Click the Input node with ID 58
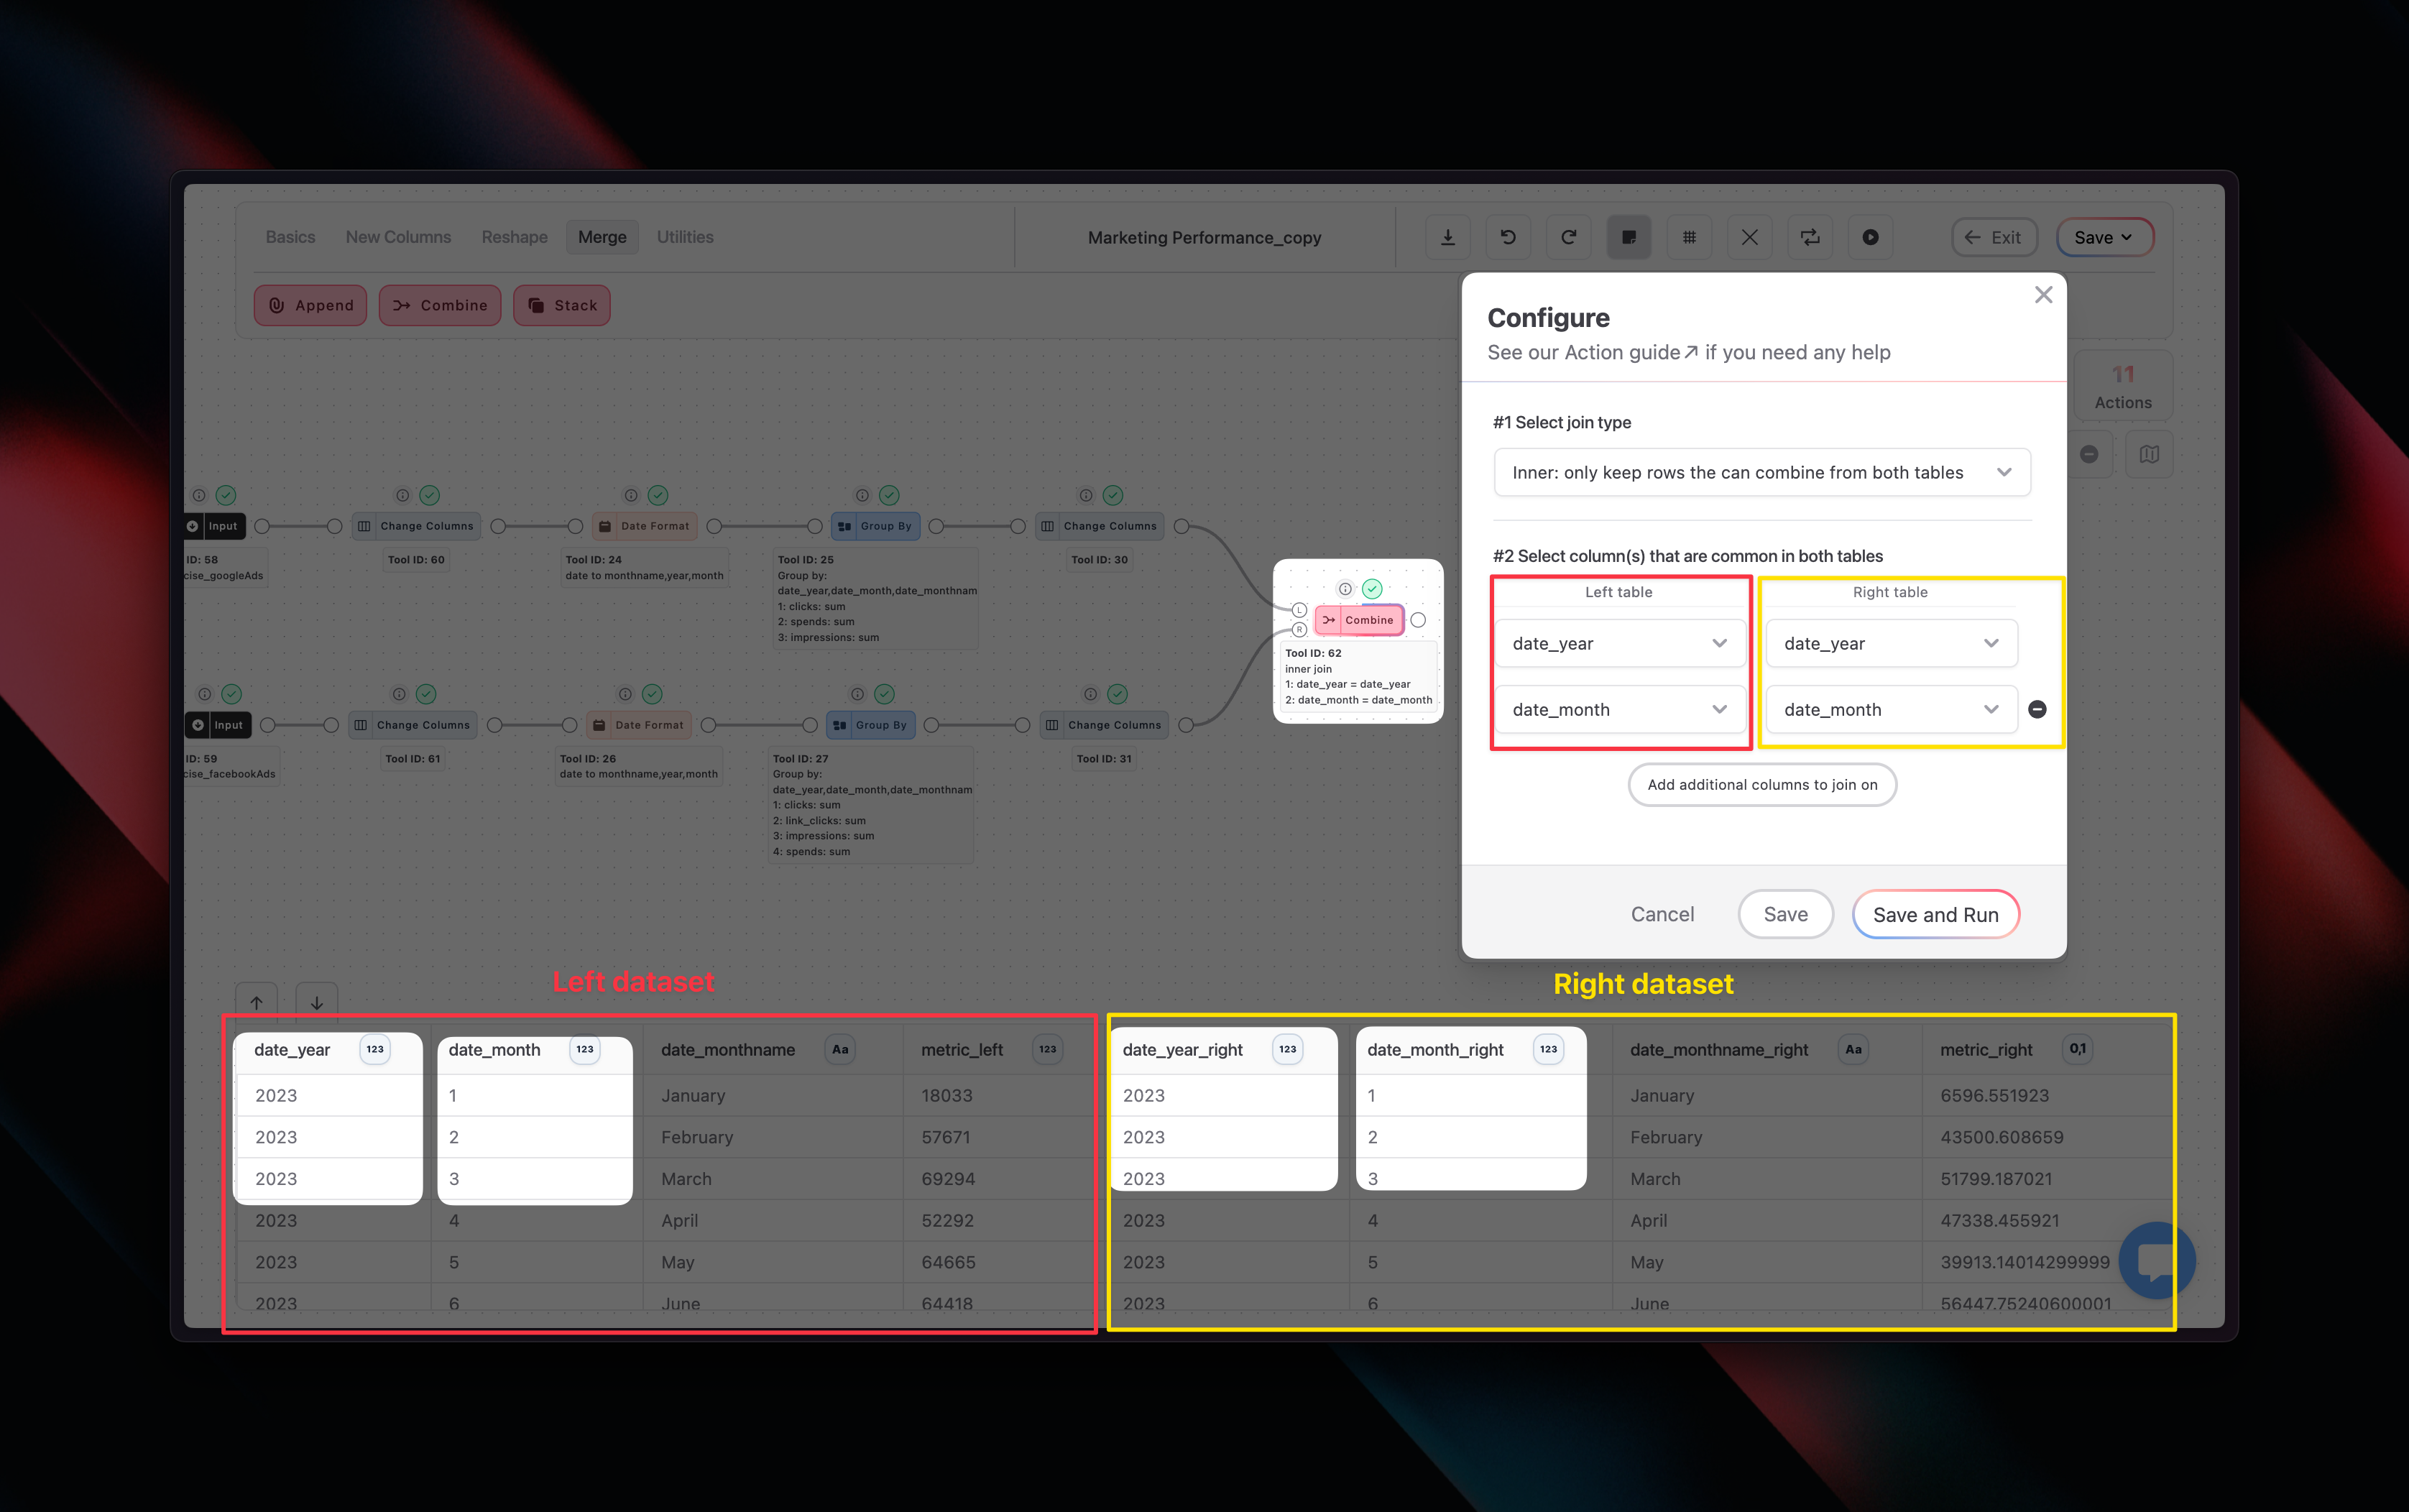2409x1512 pixels. pos(214,526)
